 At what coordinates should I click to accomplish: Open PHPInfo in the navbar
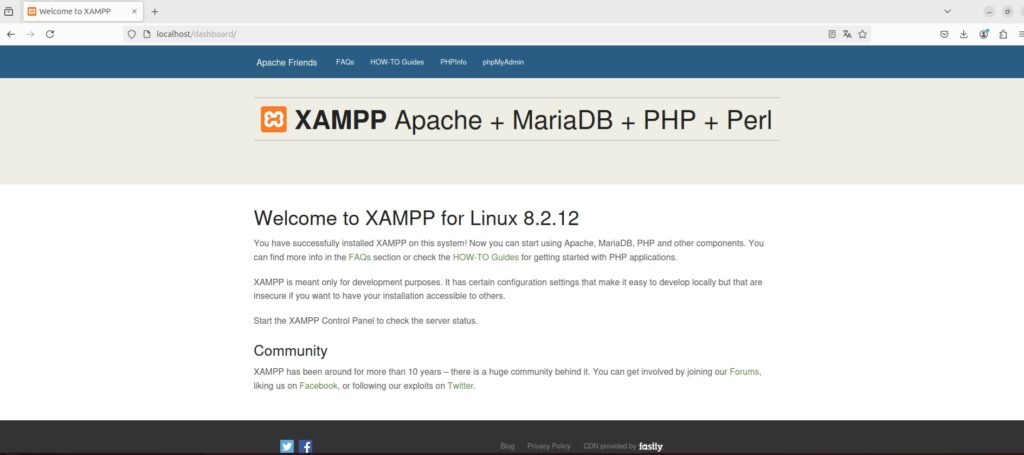point(453,62)
